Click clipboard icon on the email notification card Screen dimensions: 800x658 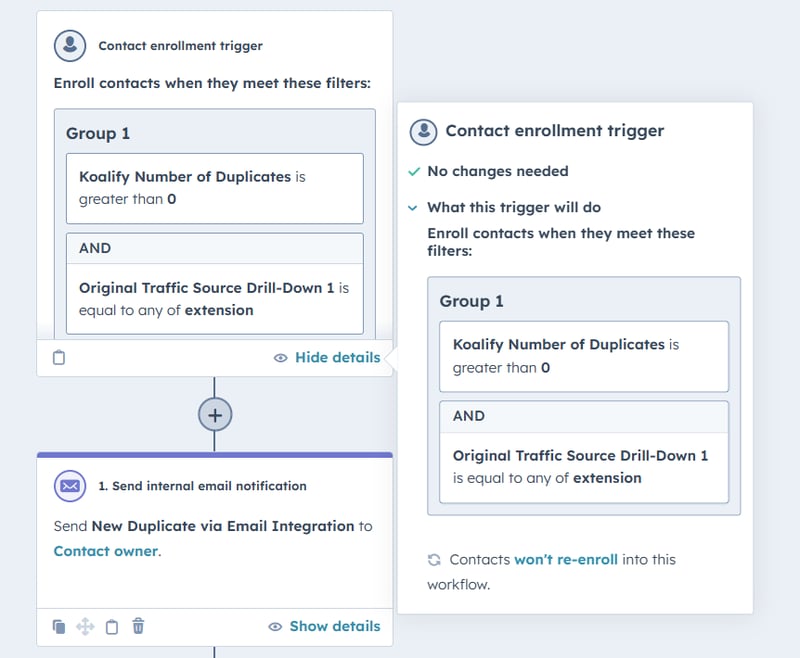tap(112, 627)
